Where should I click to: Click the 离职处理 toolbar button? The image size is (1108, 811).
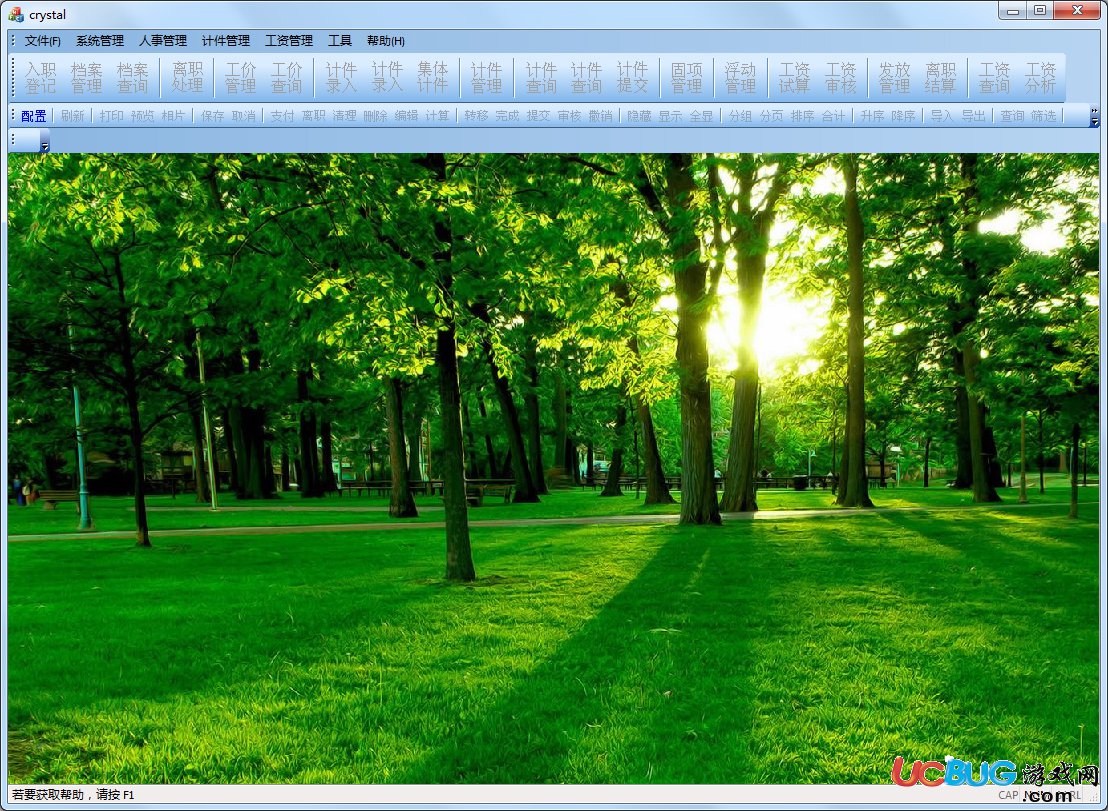point(187,78)
